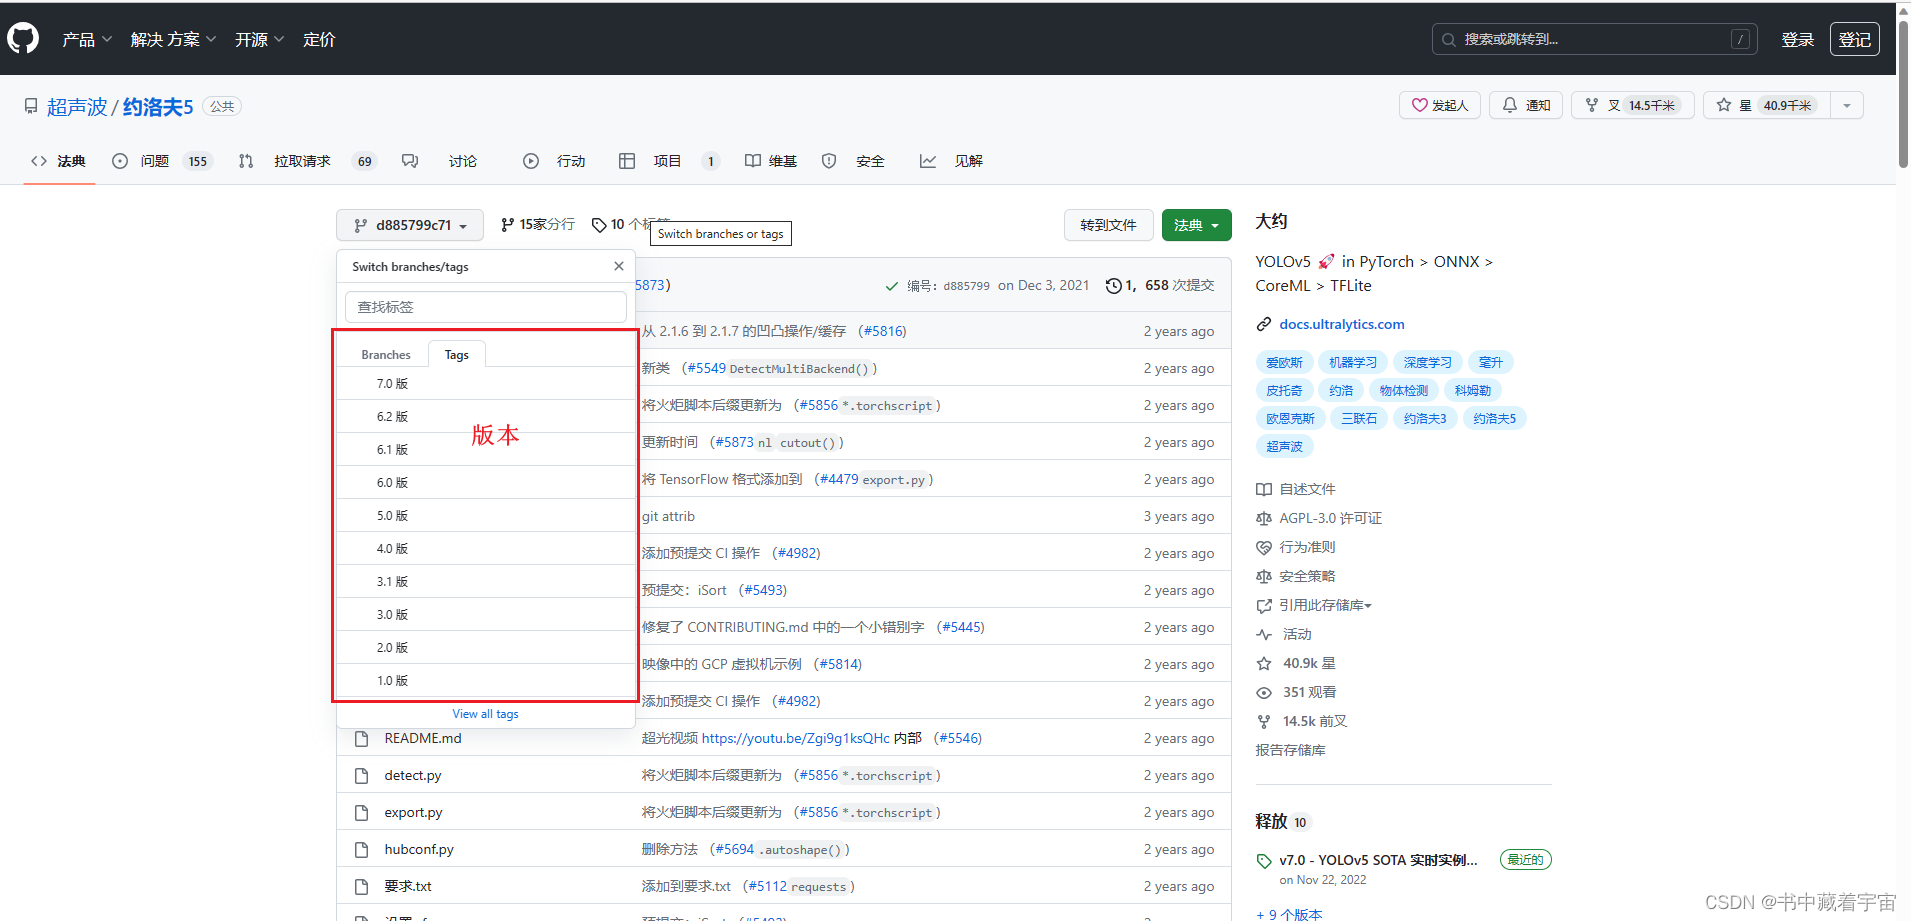This screenshot has width=1911, height=921.
Task: Click the GitHub octocat logo
Action: 23,39
